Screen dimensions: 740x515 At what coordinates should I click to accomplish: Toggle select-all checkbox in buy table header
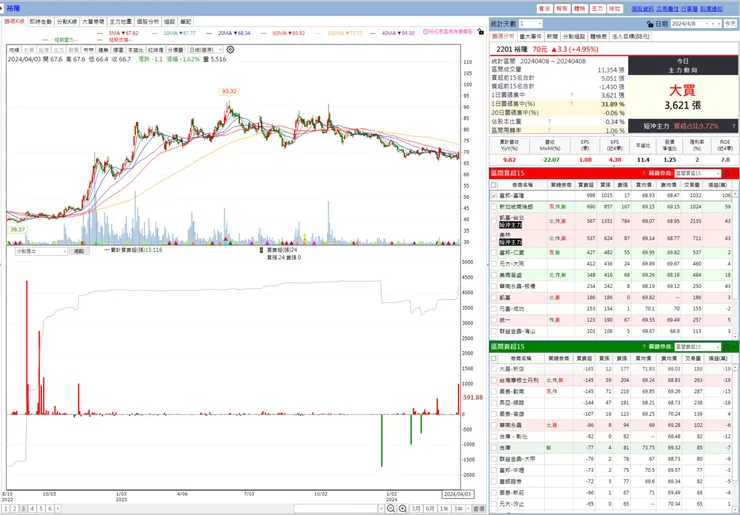pos(494,185)
